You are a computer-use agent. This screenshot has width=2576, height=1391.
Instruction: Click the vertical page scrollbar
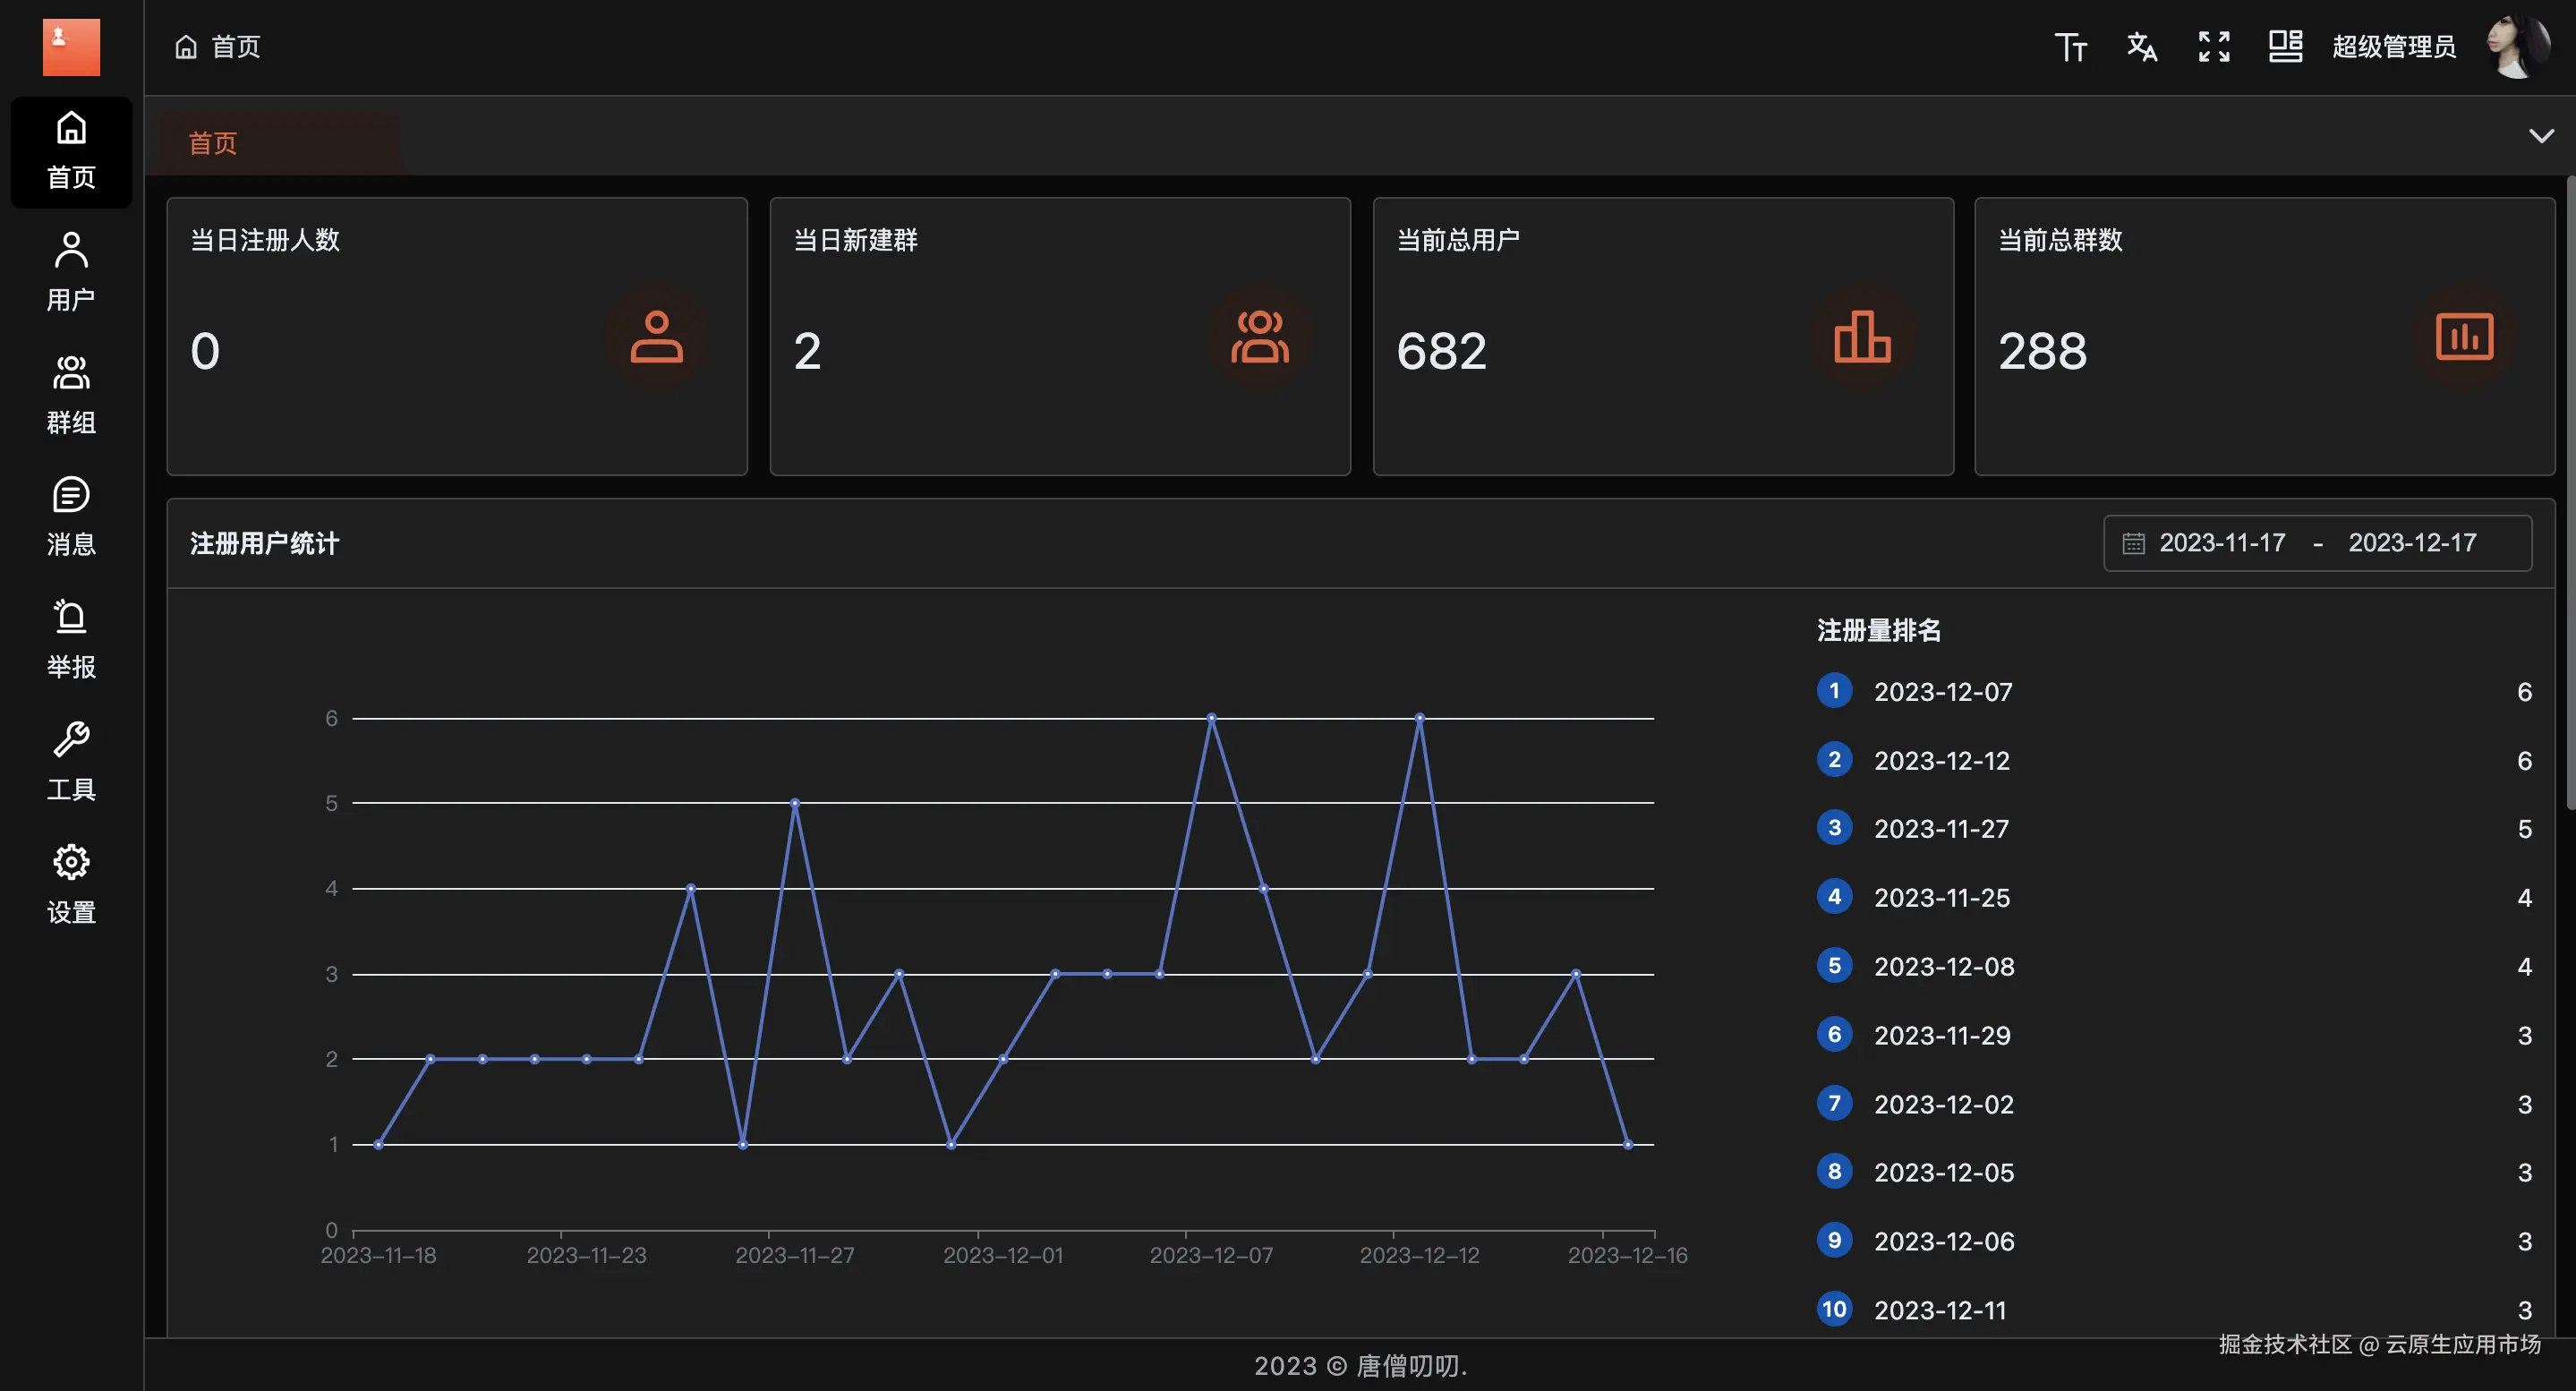pyautogui.click(x=2570, y=490)
